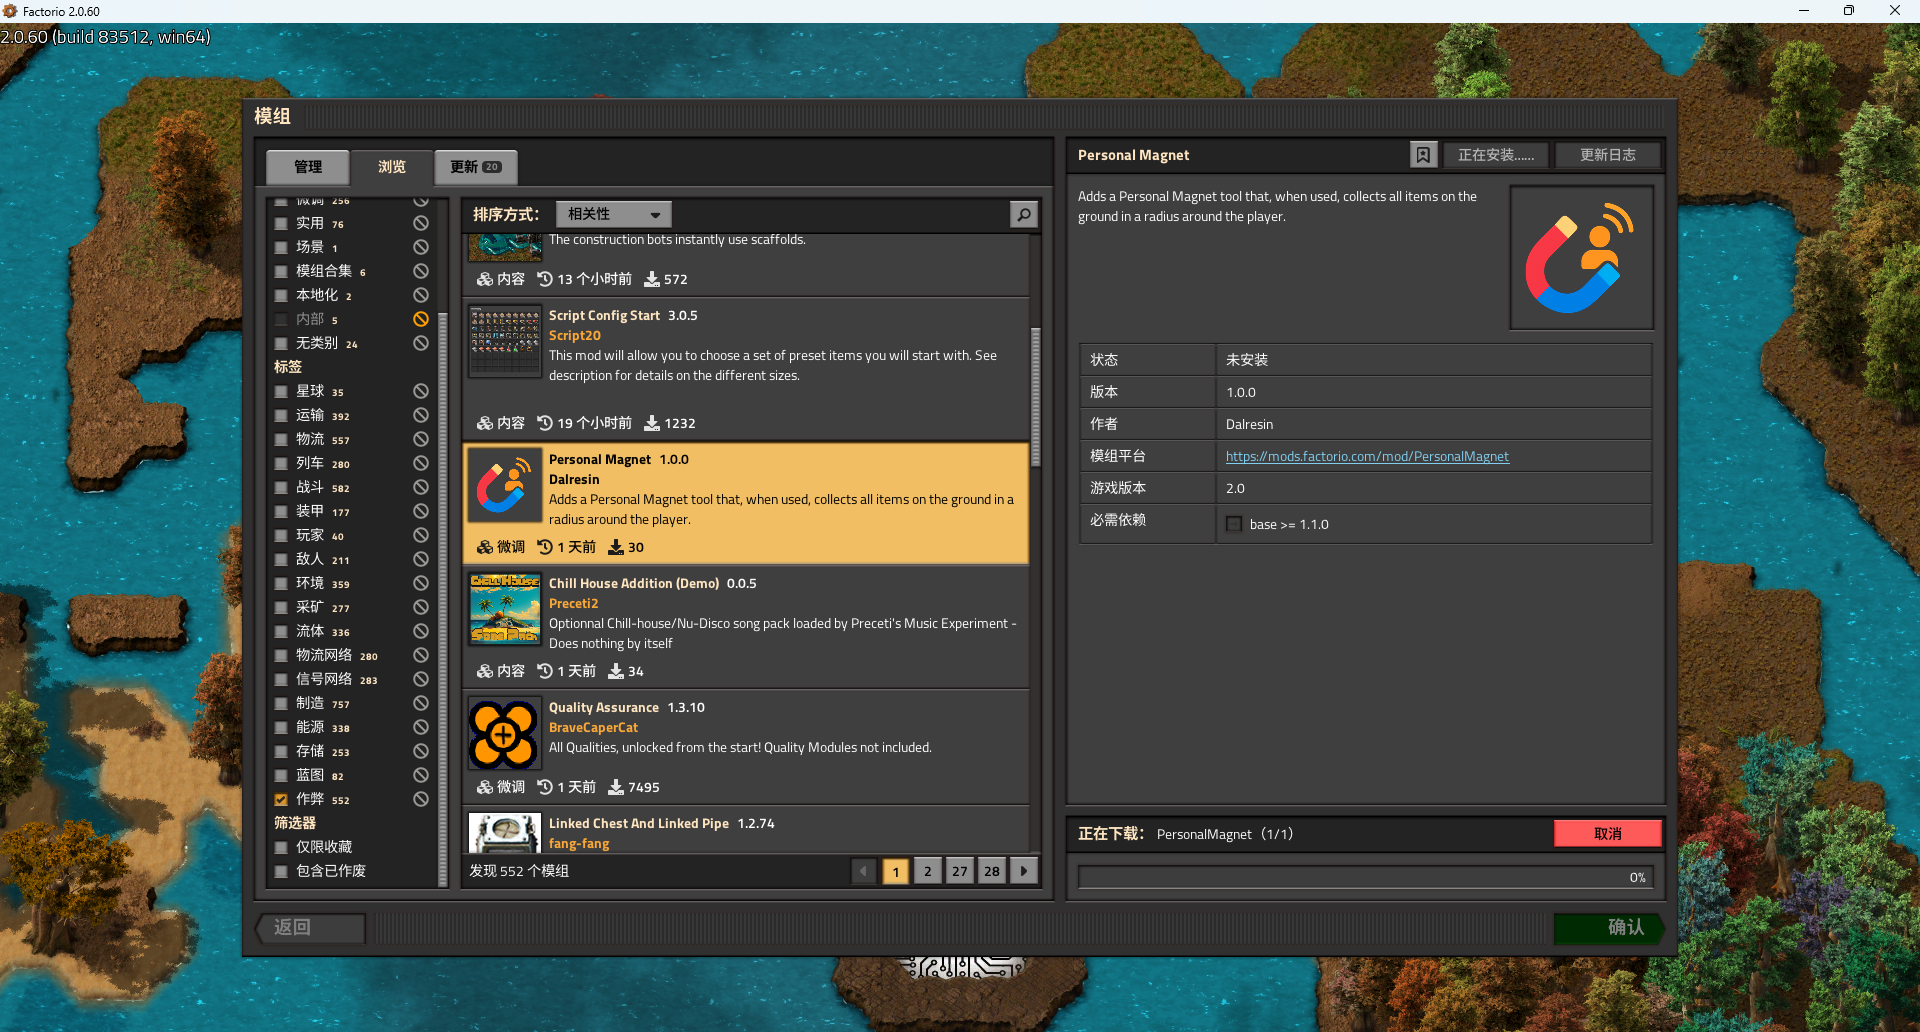
Task: Exclude the 玩家 tag with its ban icon
Action: [x=421, y=535]
